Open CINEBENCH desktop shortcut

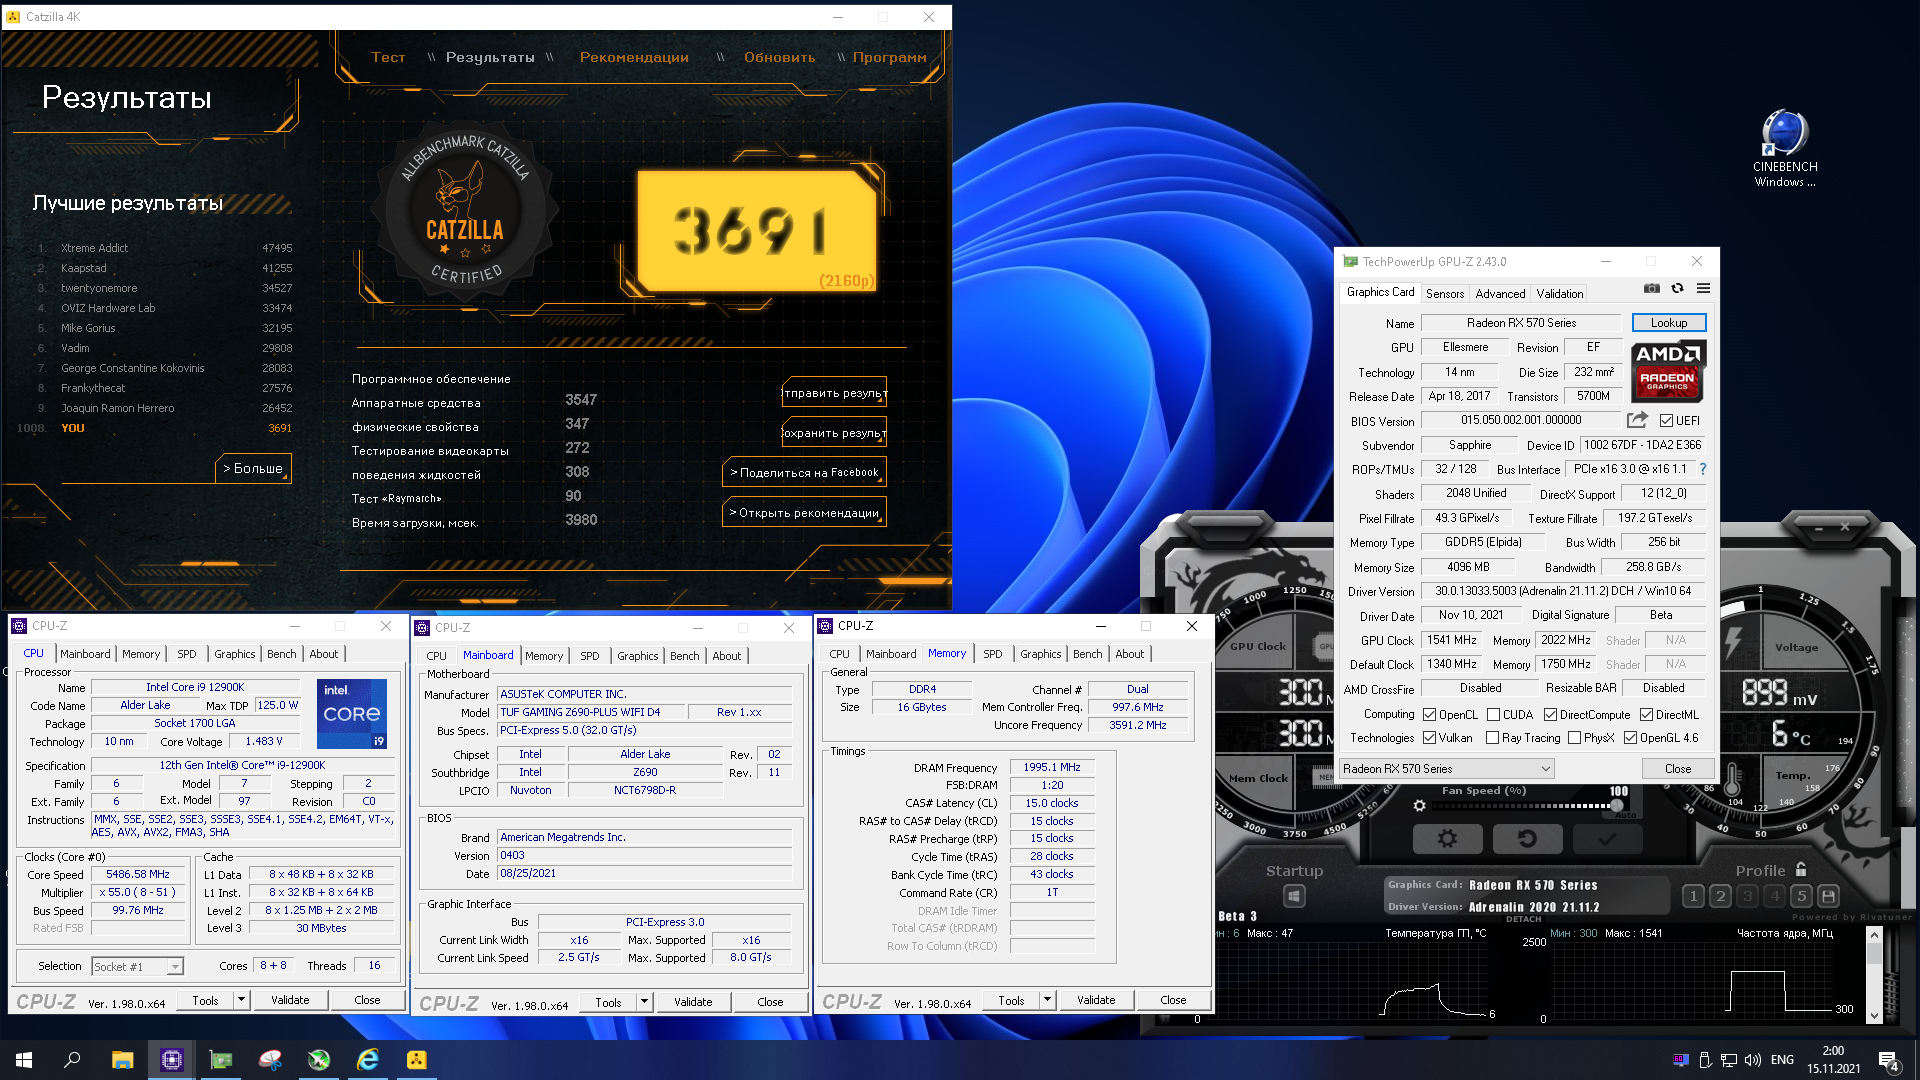coord(1785,148)
